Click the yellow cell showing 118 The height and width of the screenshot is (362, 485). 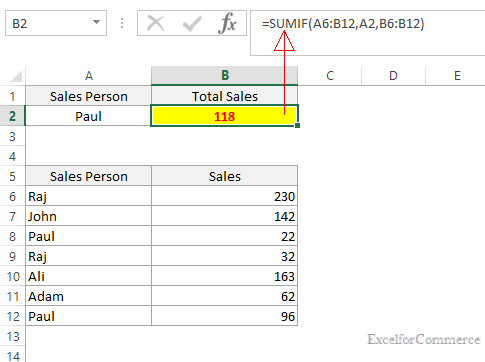224,116
